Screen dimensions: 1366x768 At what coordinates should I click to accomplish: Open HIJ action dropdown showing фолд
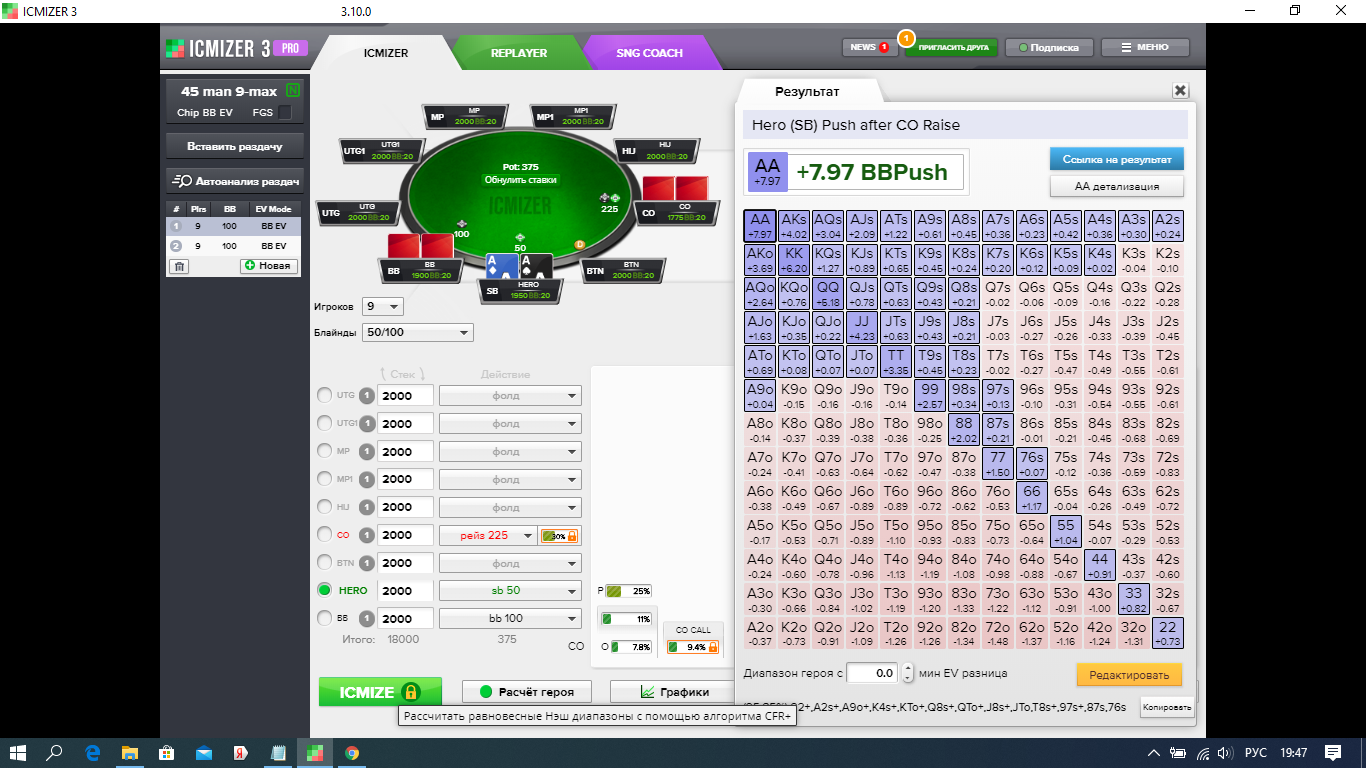(510, 507)
